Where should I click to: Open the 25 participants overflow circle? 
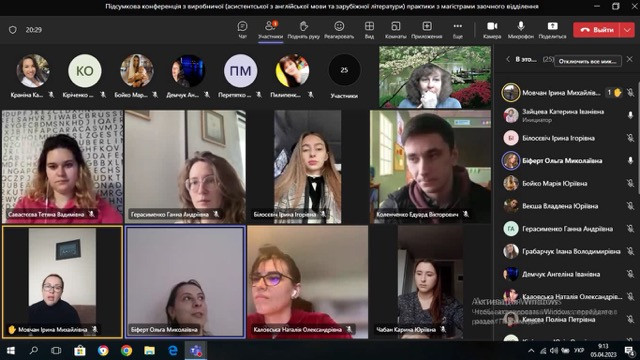click(344, 70)
